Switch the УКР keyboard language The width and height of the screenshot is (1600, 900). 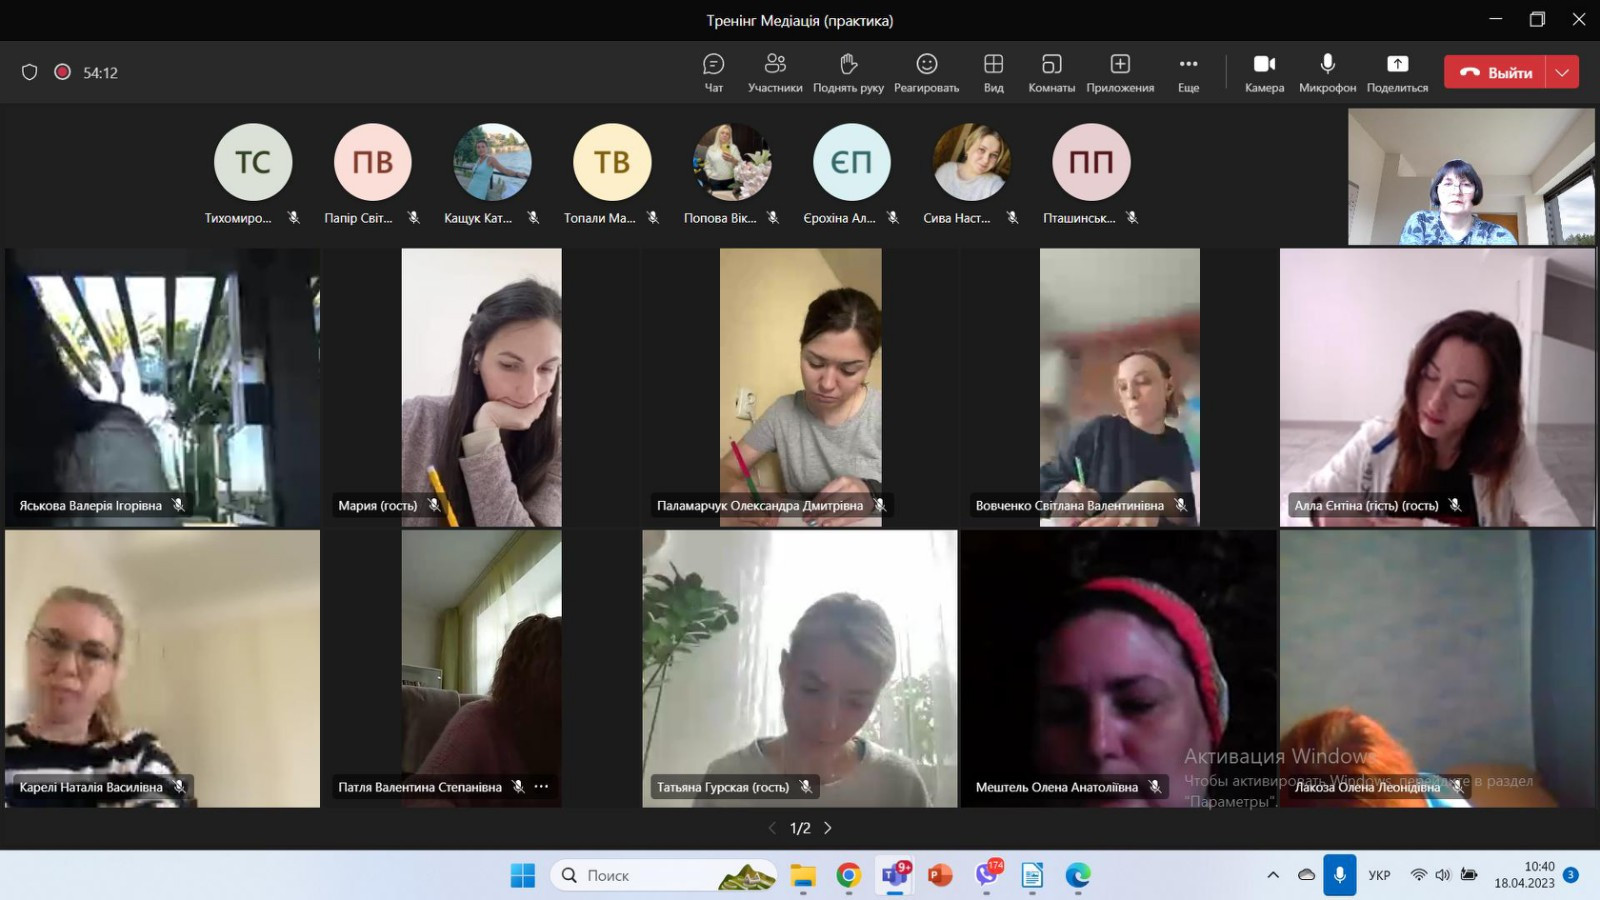point(1380,875)
